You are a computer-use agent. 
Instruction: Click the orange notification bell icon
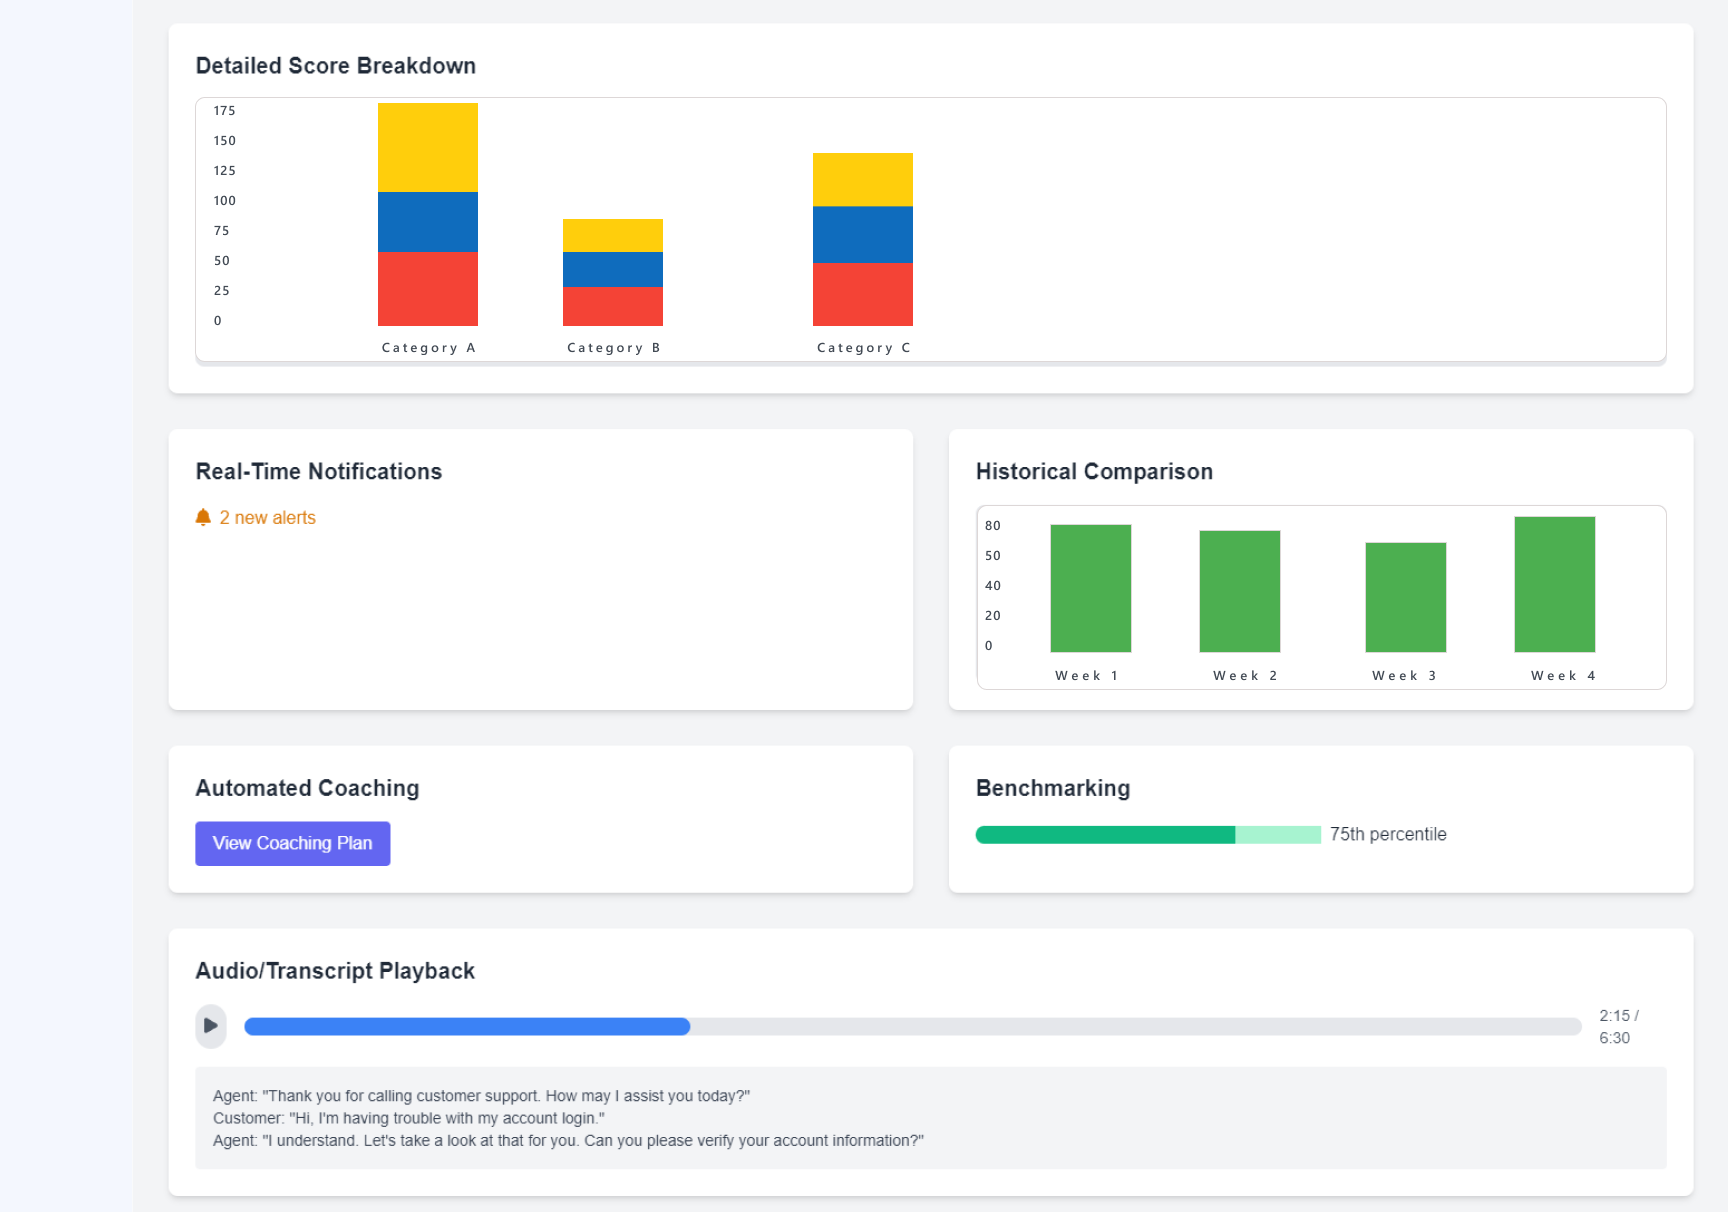coord(203,517)
